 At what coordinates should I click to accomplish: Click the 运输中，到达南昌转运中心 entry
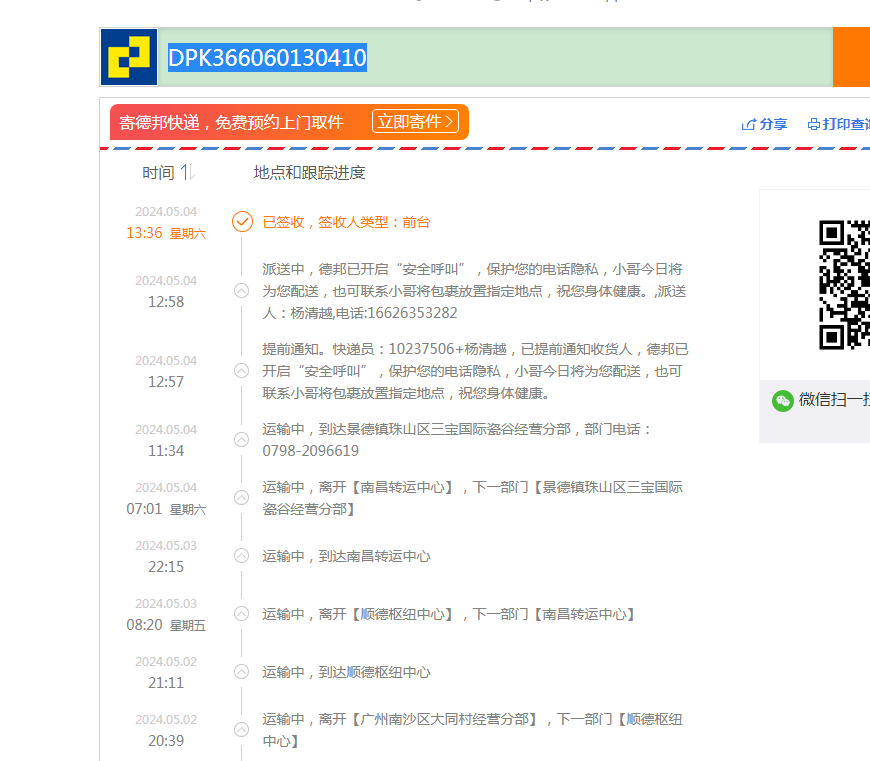(346, 556)
